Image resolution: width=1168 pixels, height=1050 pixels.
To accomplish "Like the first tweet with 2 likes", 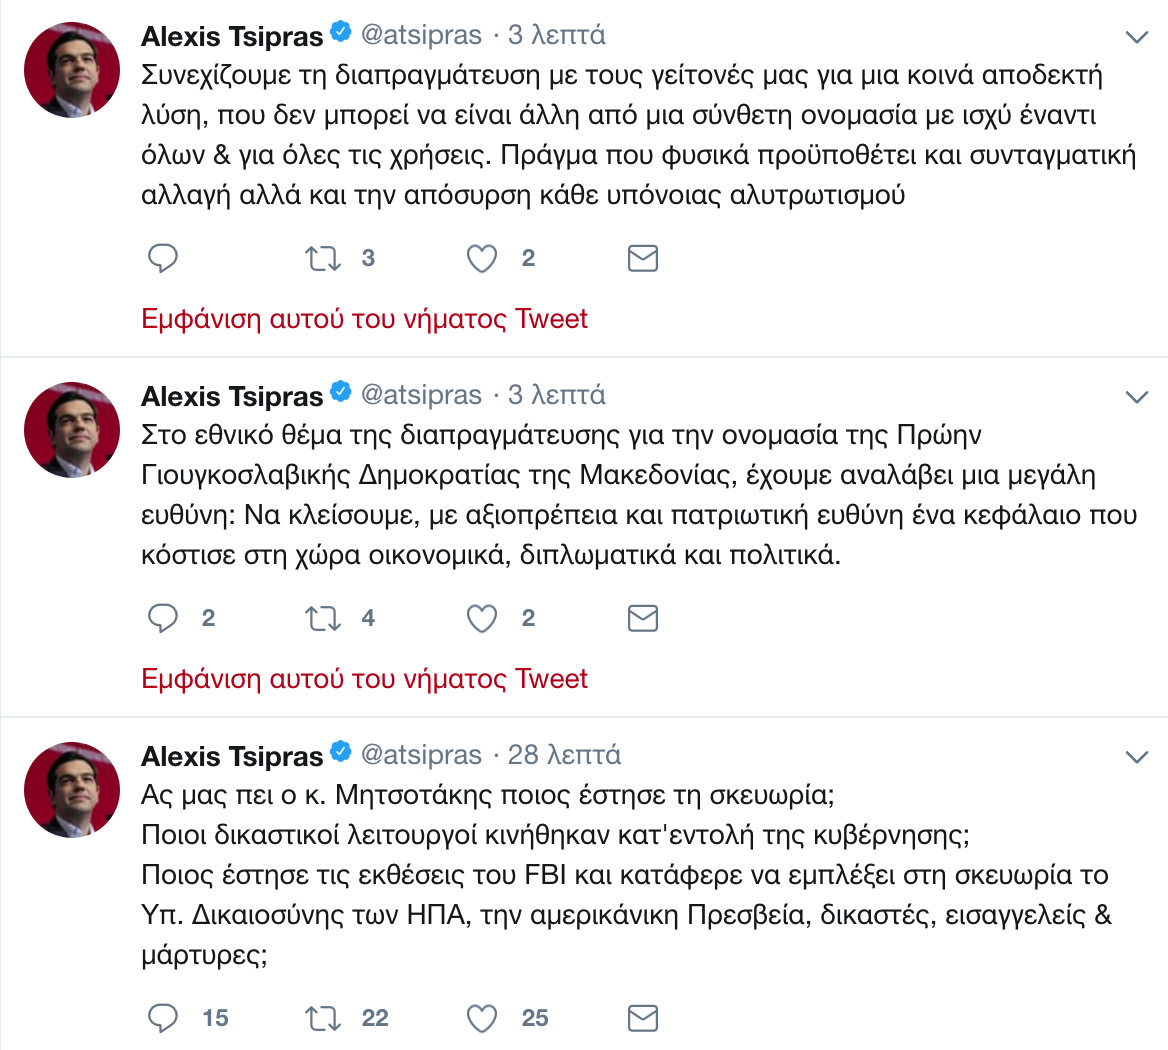I will 482,259.
